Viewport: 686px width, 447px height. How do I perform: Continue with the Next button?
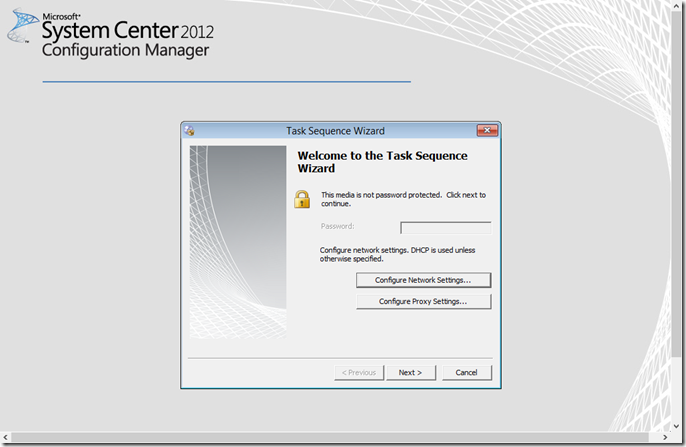tap(410, 373)
